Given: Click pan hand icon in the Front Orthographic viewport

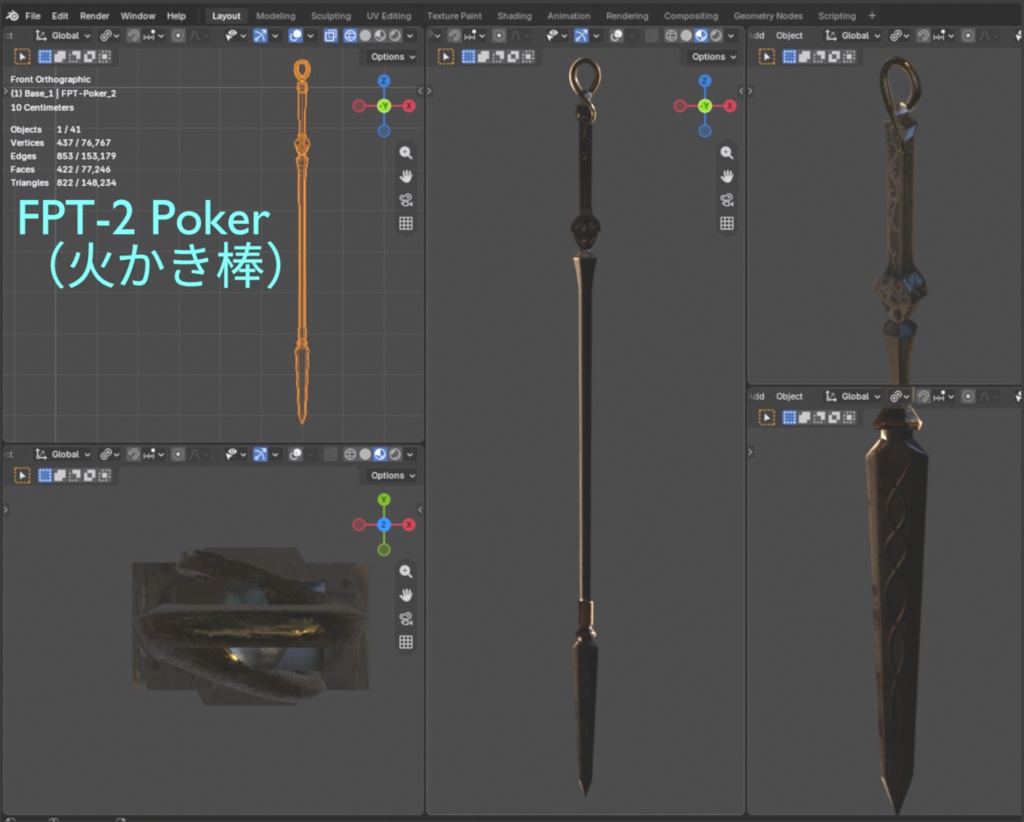Looking at the screenshot, I should (x=406, y=176).
